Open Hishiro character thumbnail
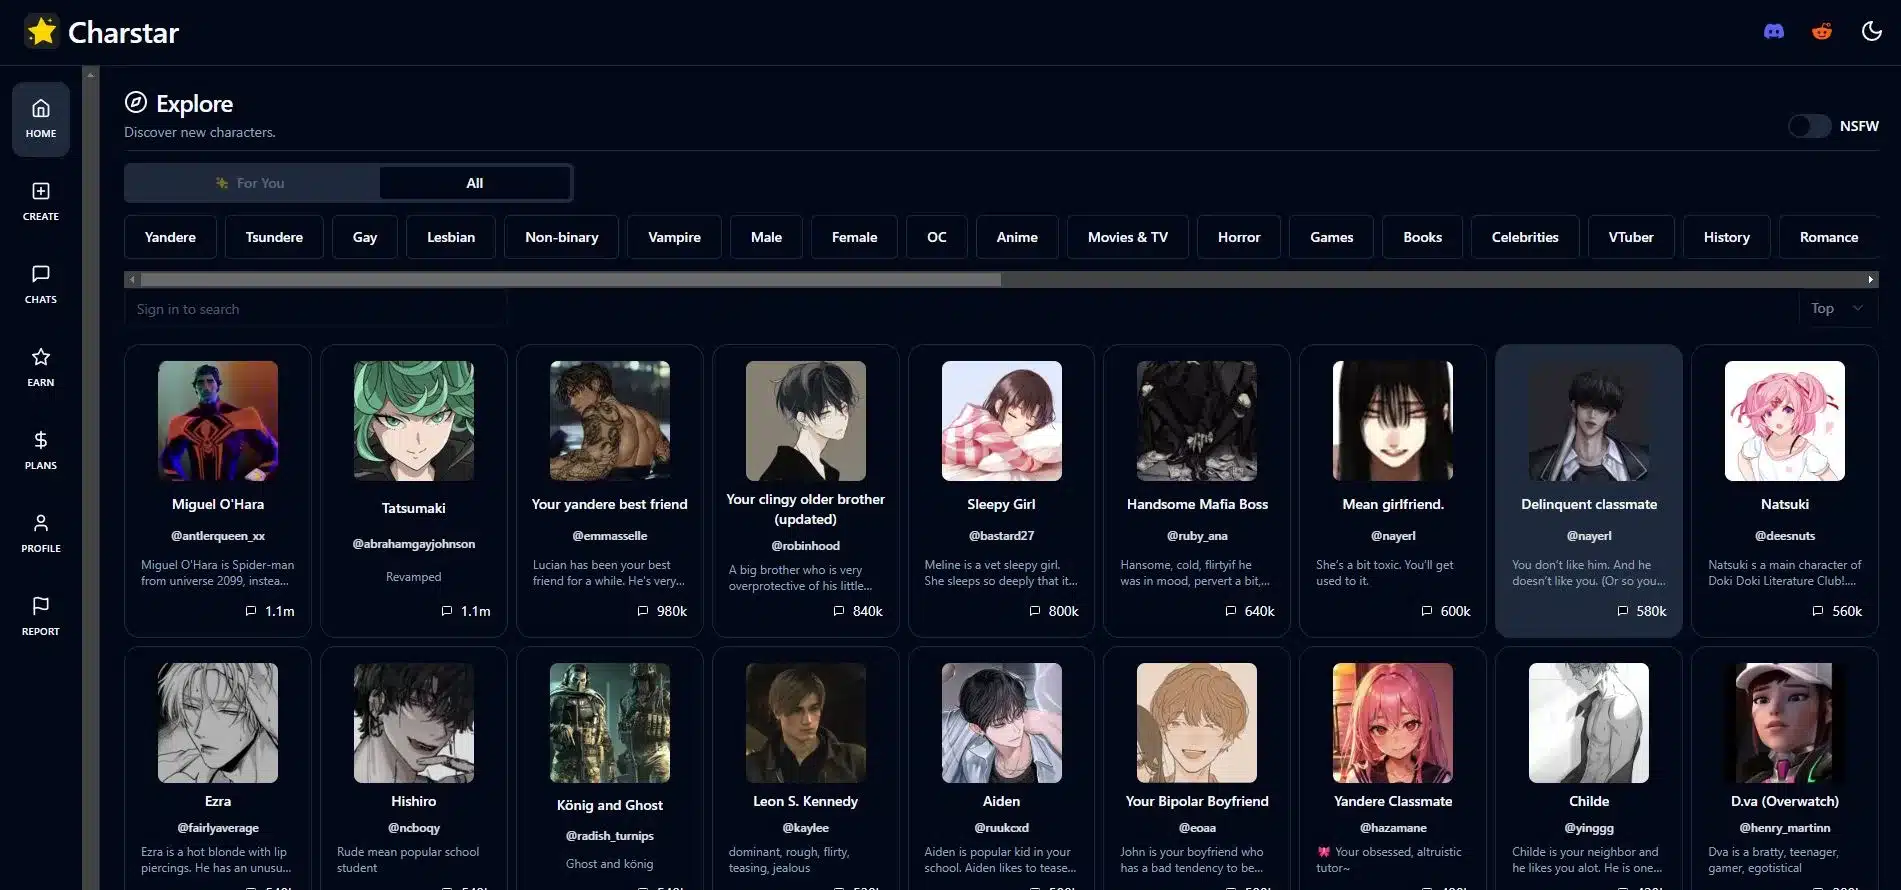Screen dimensions: 1901x890 (414, 723)
